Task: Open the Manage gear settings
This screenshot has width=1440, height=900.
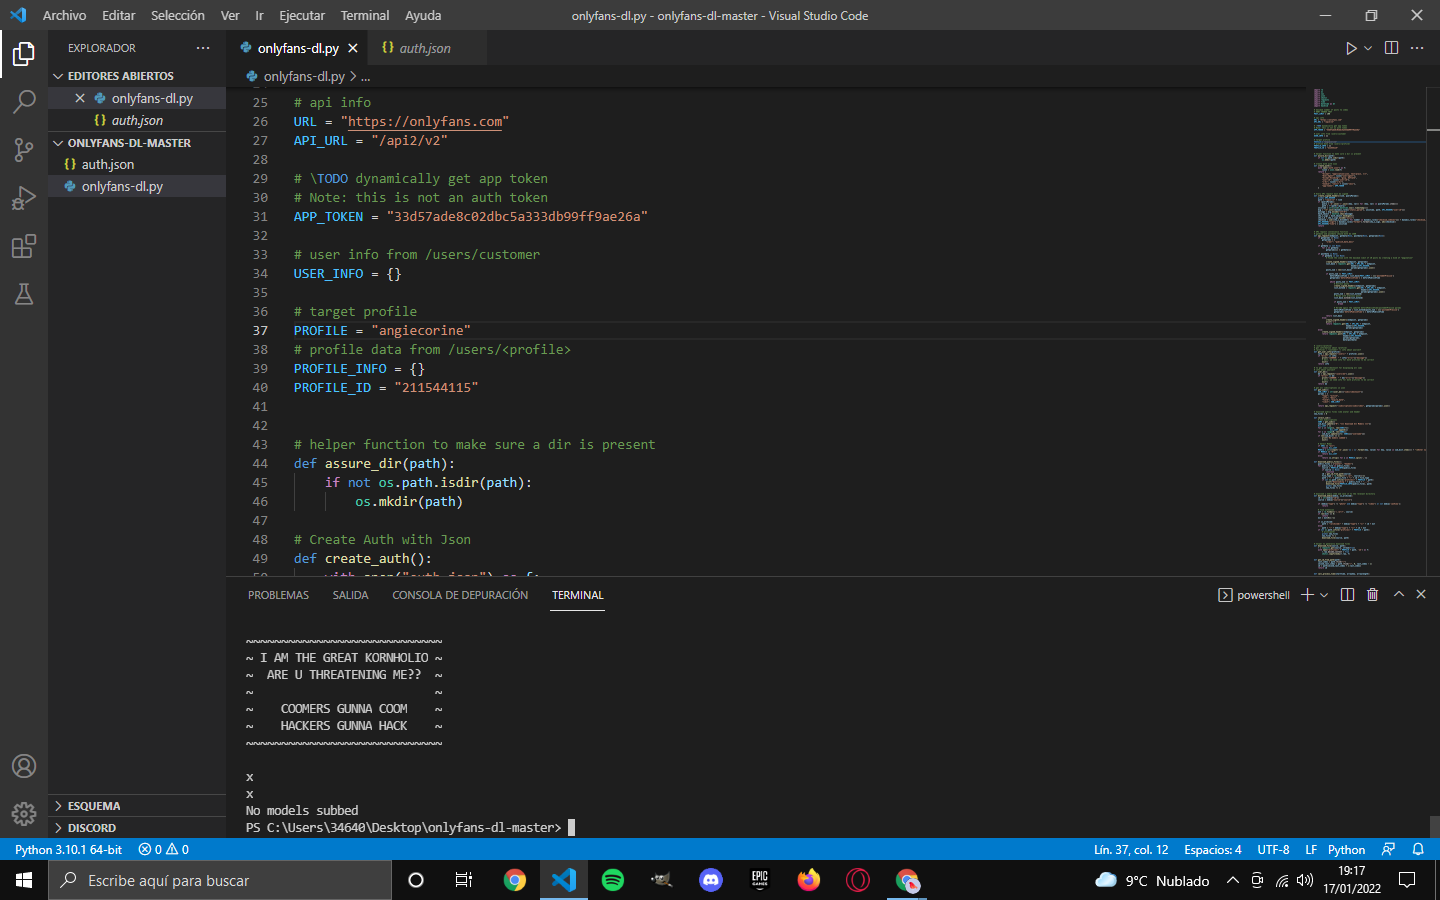Action: 24,814
